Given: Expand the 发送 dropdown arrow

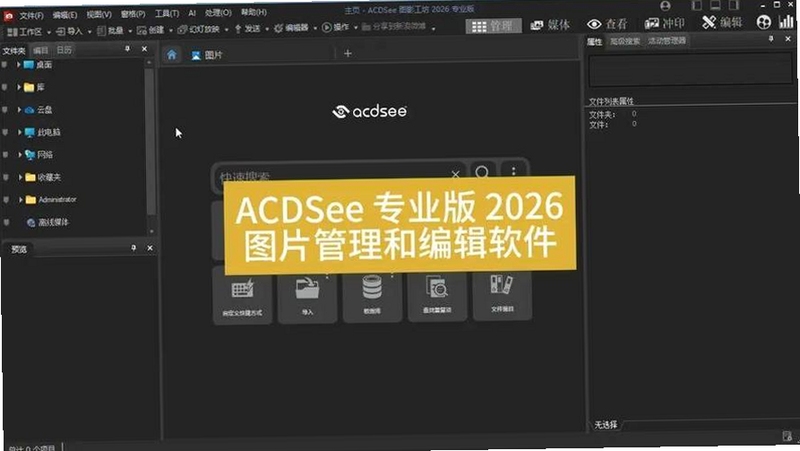Looking at the screenshot, I should (x=267, y=29).
